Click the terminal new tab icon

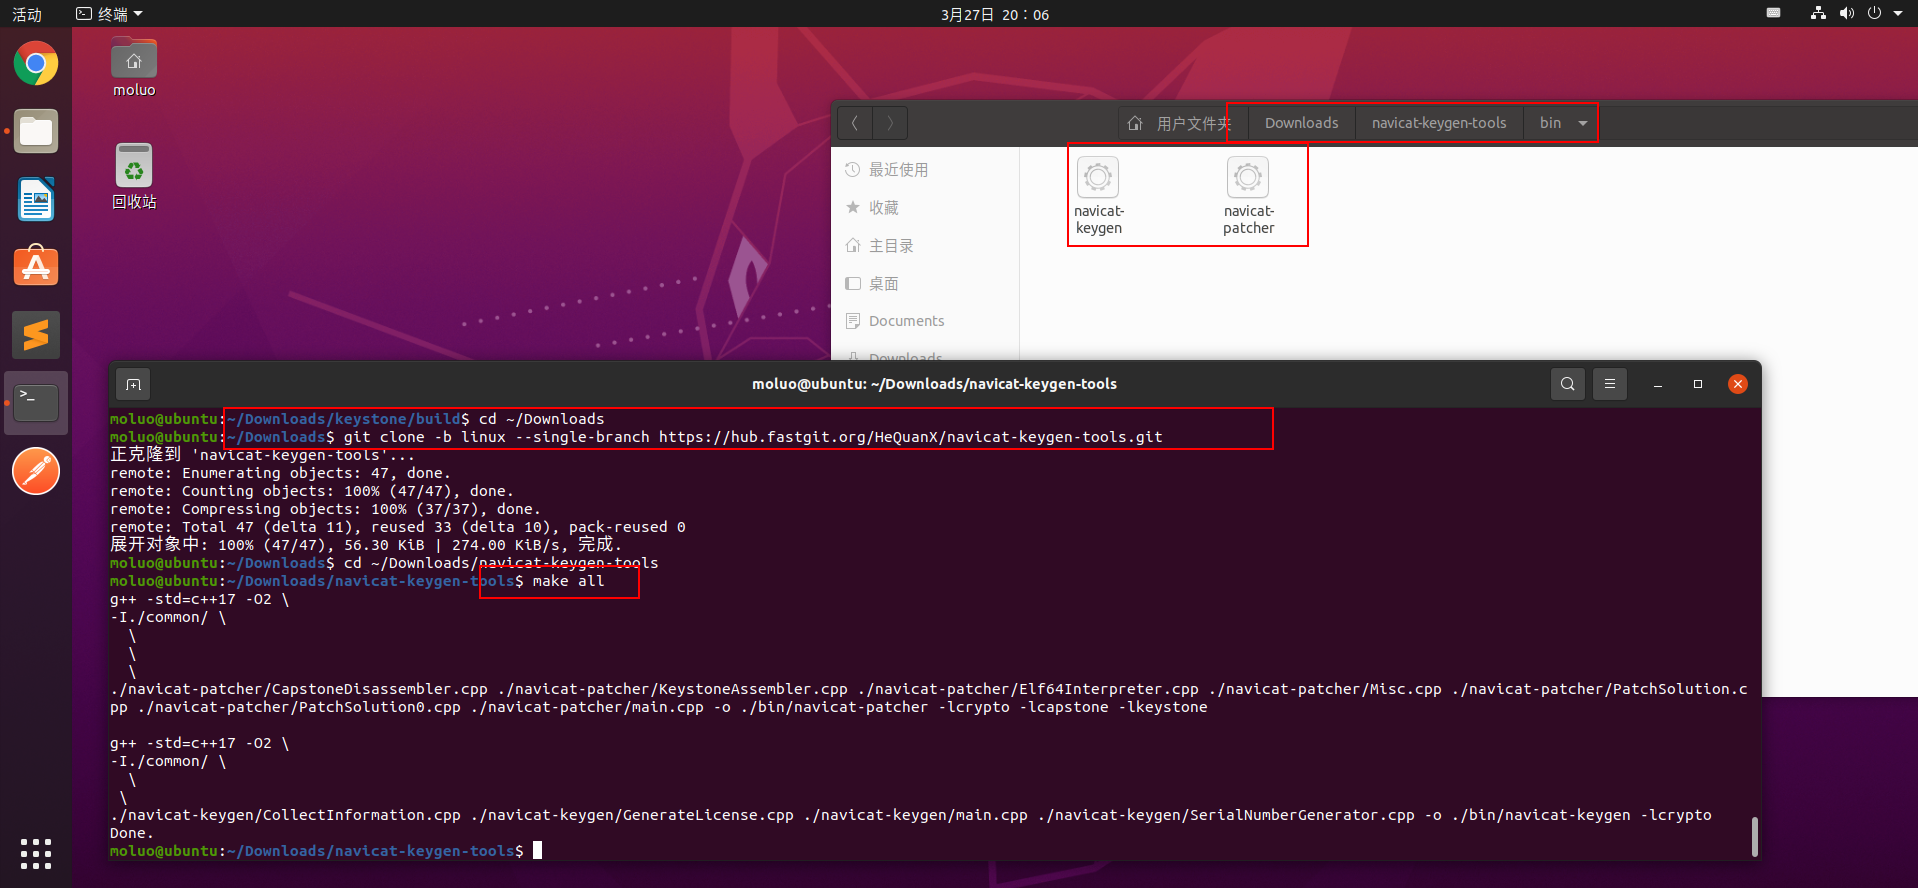(133, 384)
